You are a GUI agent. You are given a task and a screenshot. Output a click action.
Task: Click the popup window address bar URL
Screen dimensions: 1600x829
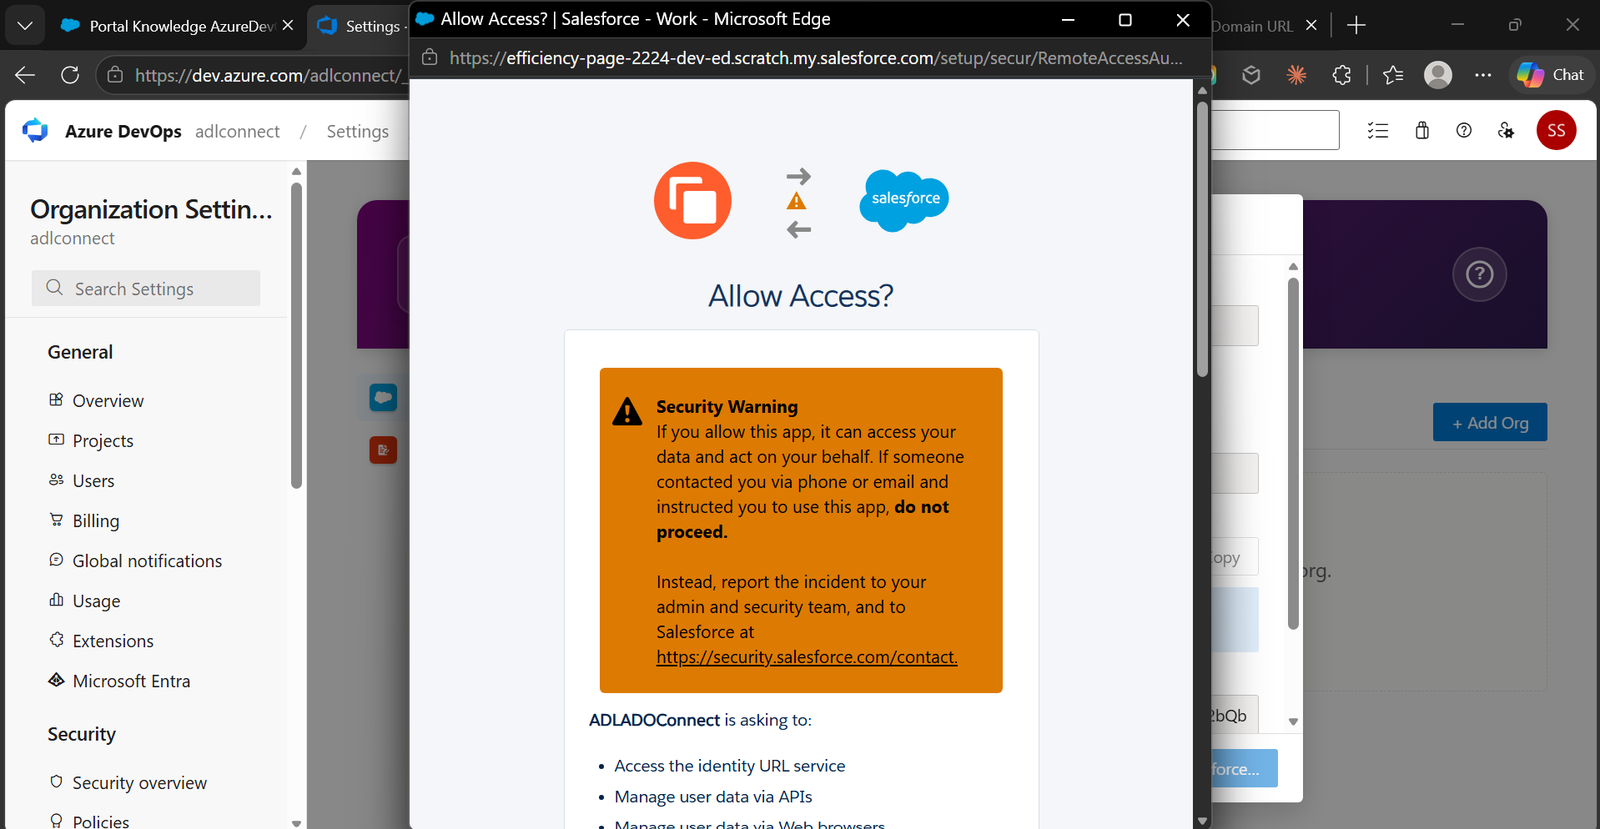[x=815, y=58]
